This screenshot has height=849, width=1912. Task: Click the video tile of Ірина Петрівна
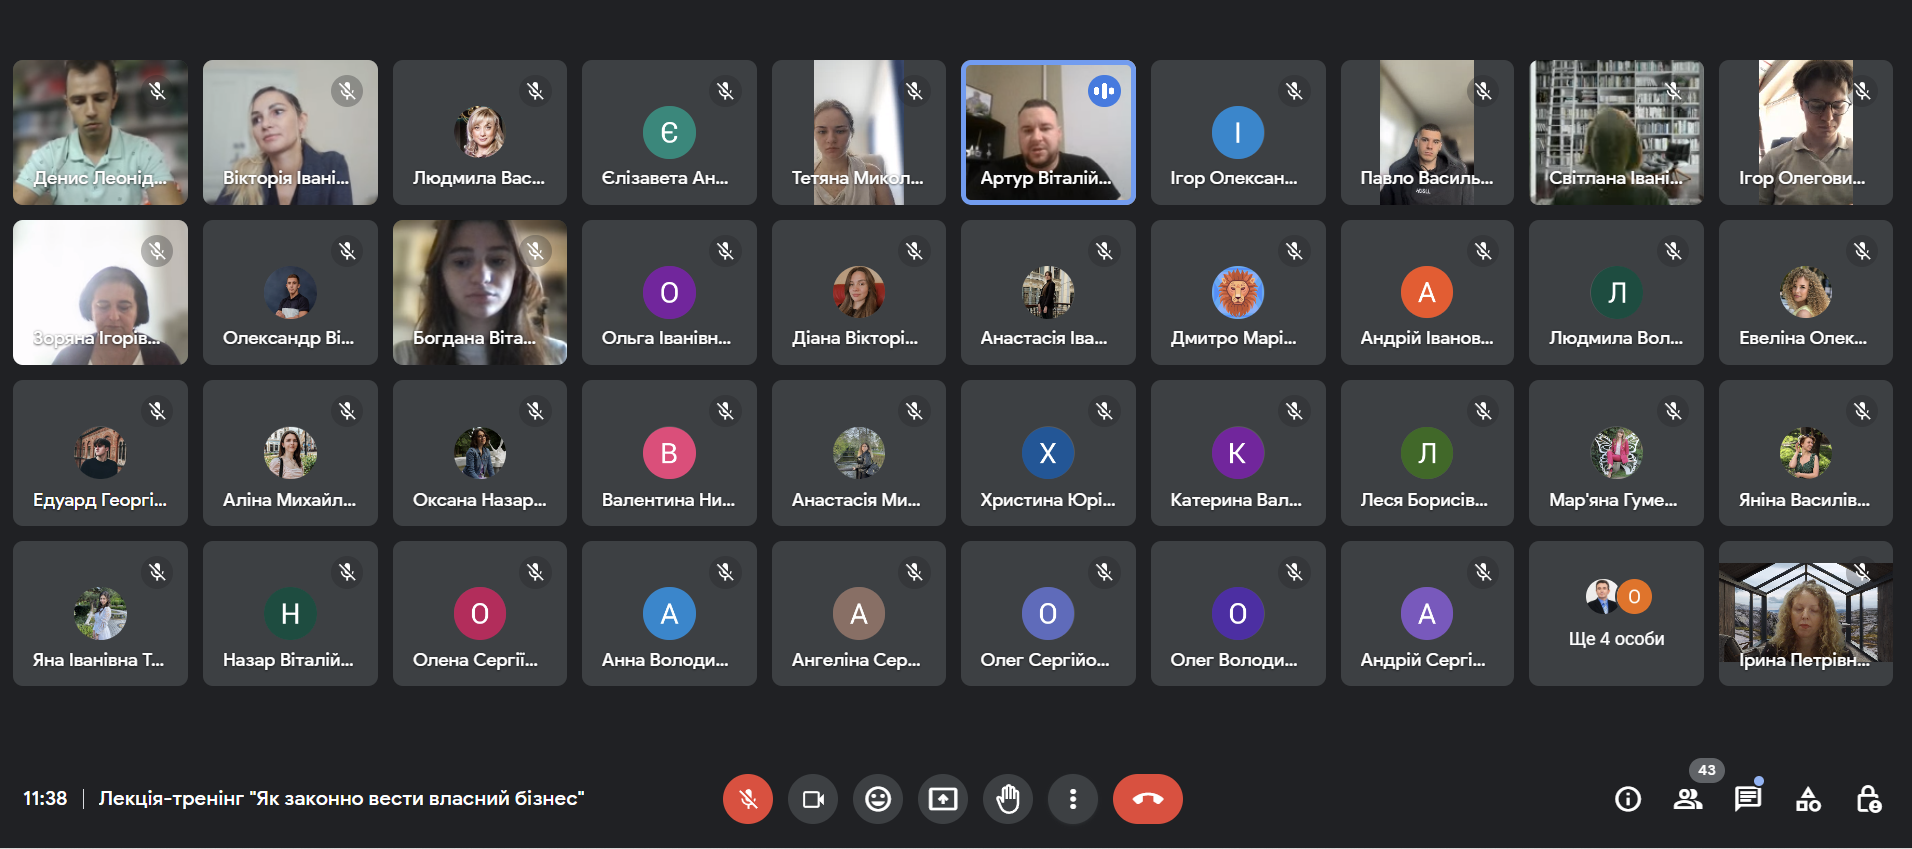tap(1805, 614)
